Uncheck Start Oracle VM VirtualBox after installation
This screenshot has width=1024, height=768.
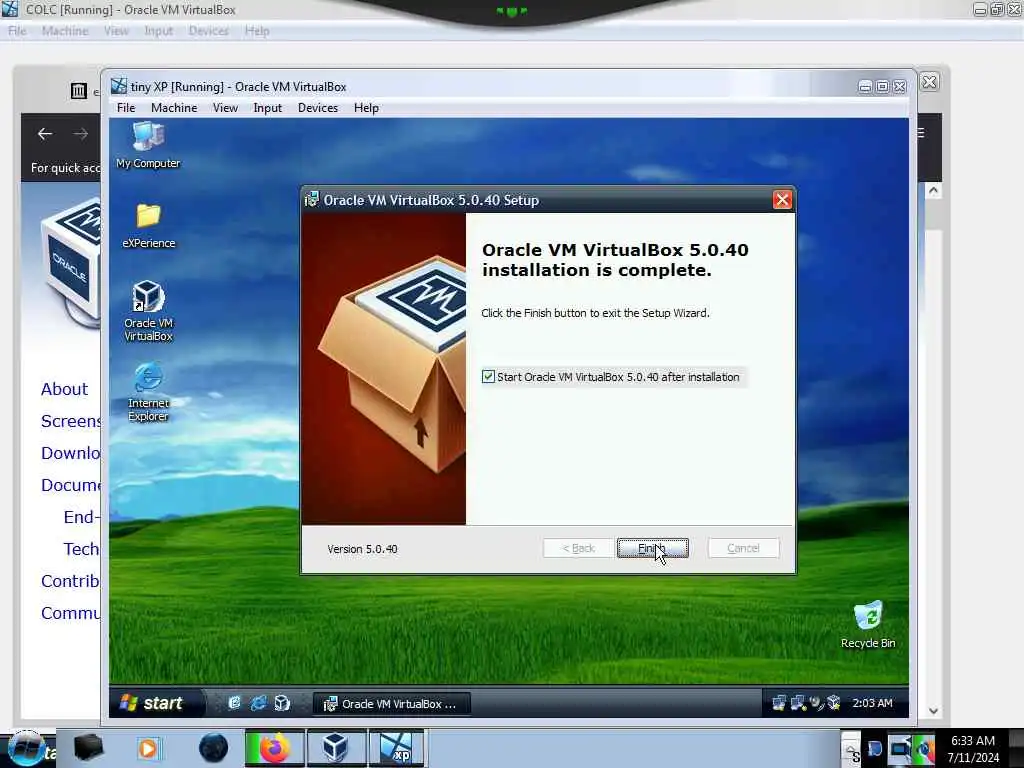pos(488,377)
